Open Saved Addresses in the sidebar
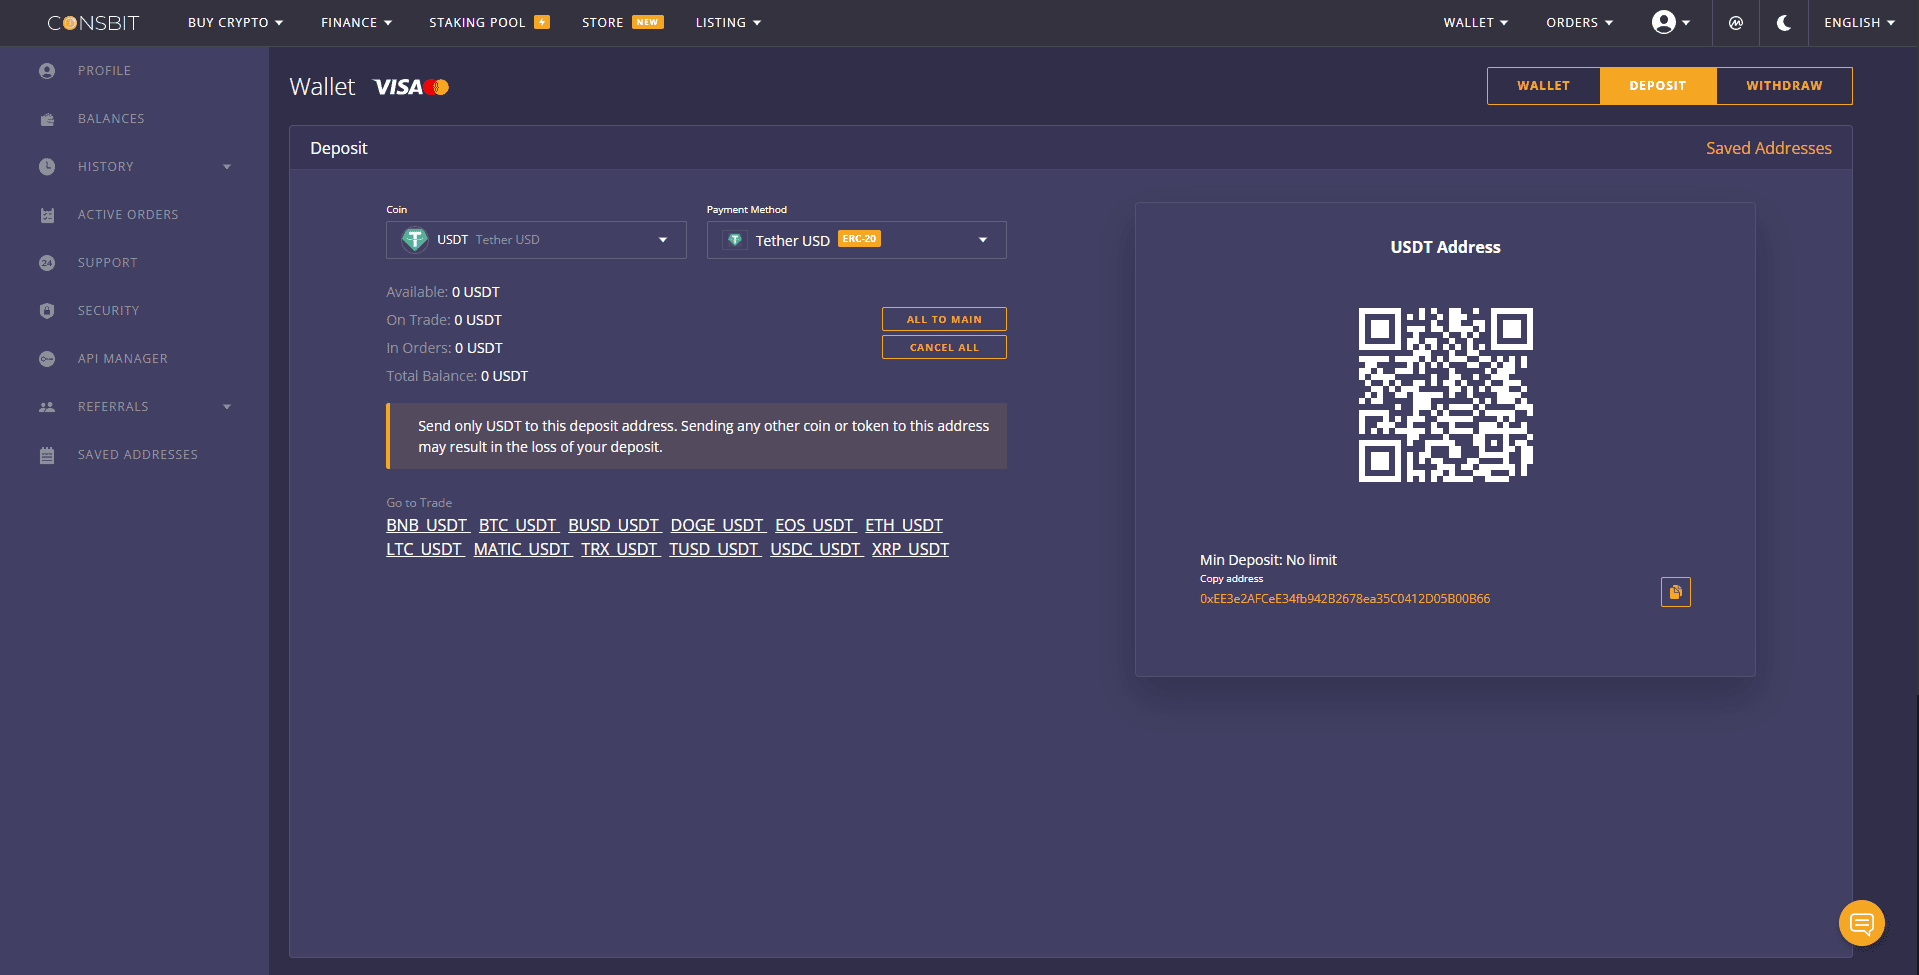 click(x=138, y=455)
